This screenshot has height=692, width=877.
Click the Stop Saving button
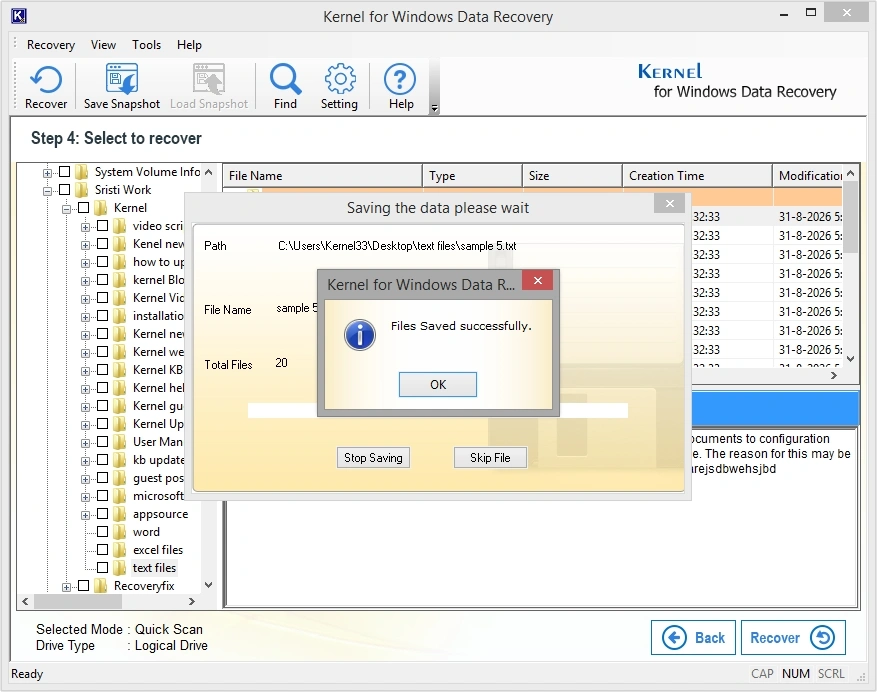(x=373, y=458)
